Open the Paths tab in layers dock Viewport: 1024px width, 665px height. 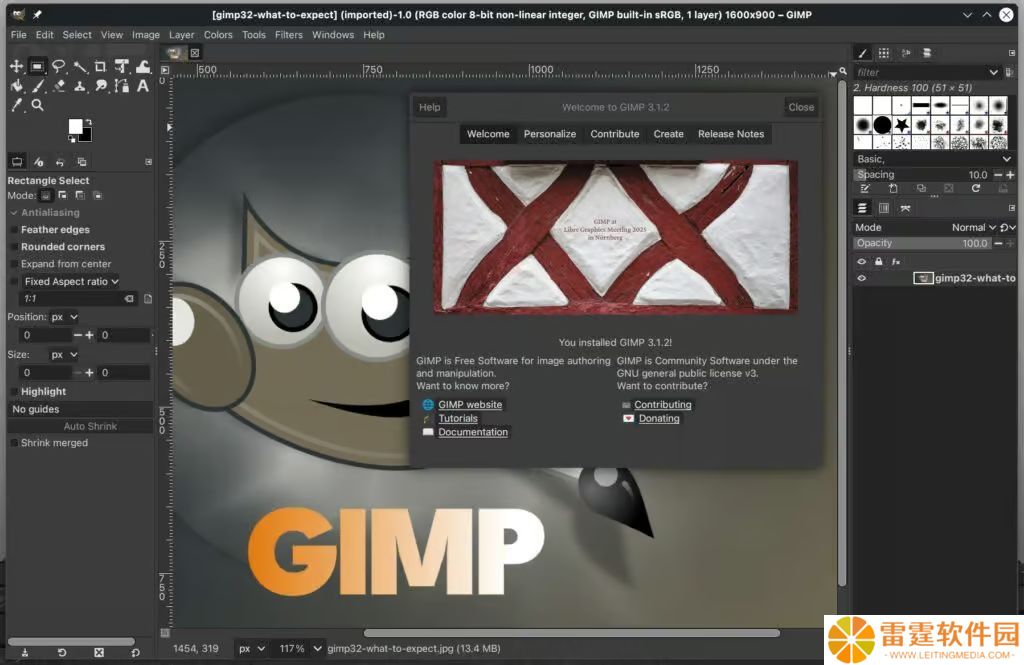click(x=905, y=208)
